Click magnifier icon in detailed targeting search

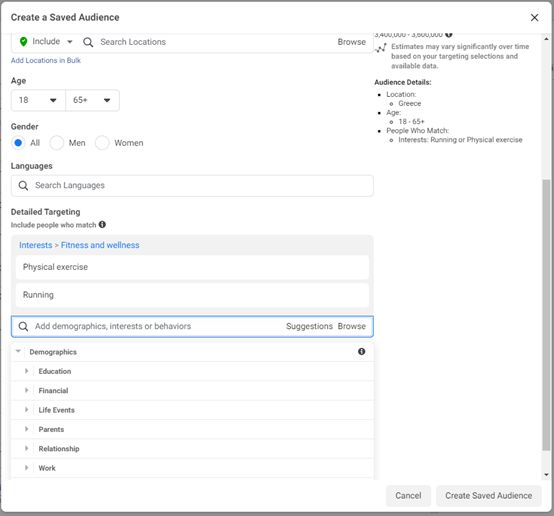click(23, 327)
